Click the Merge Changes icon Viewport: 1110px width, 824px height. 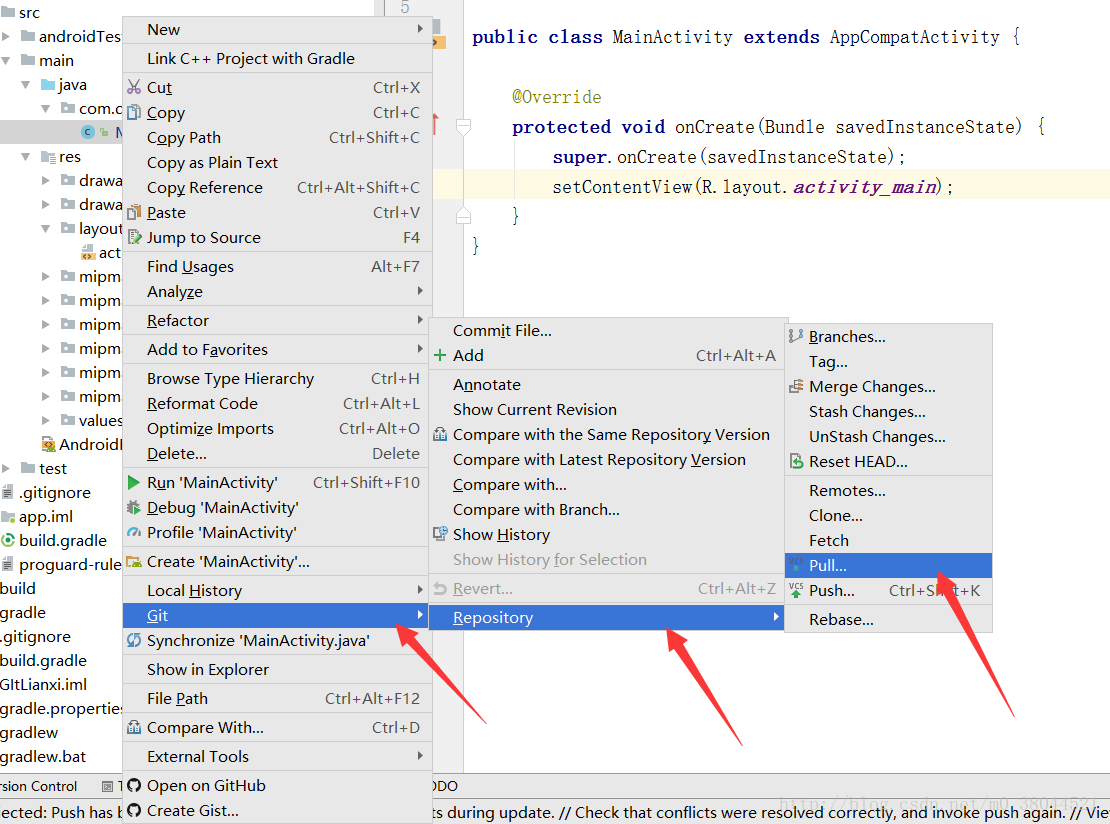[x=796, y=387]
